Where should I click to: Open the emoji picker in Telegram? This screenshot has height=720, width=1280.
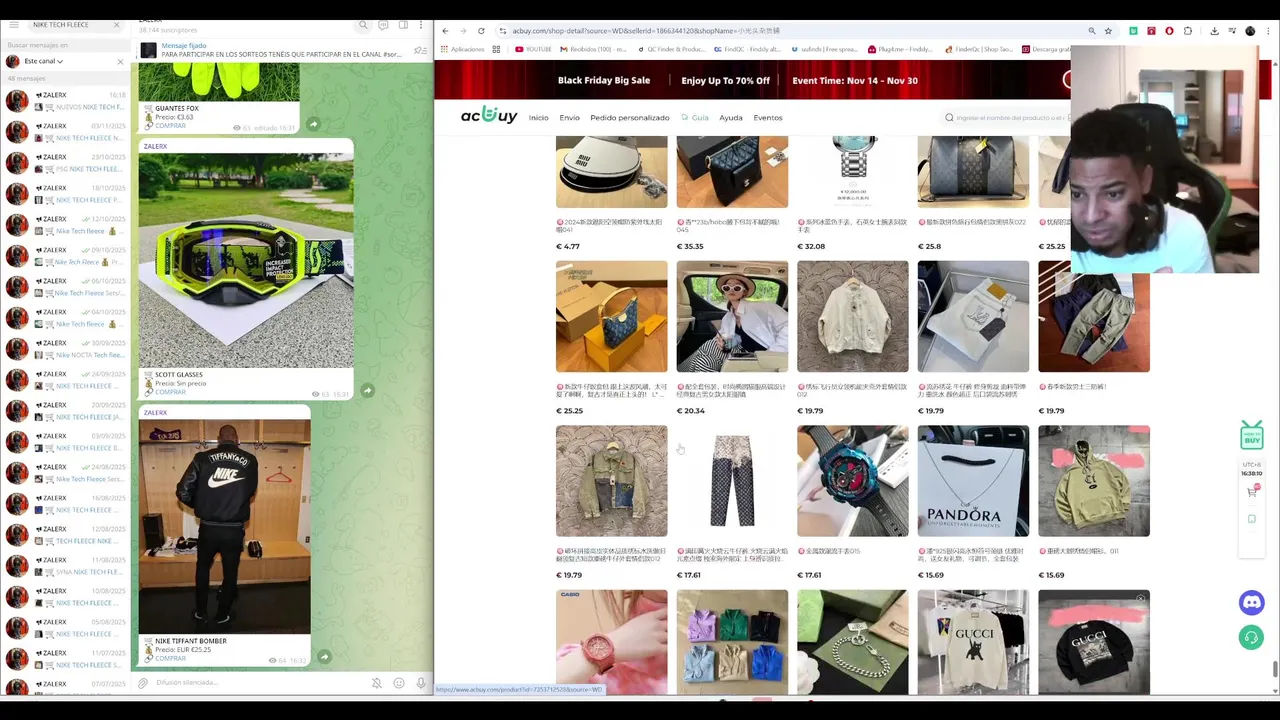click(399, 683)
